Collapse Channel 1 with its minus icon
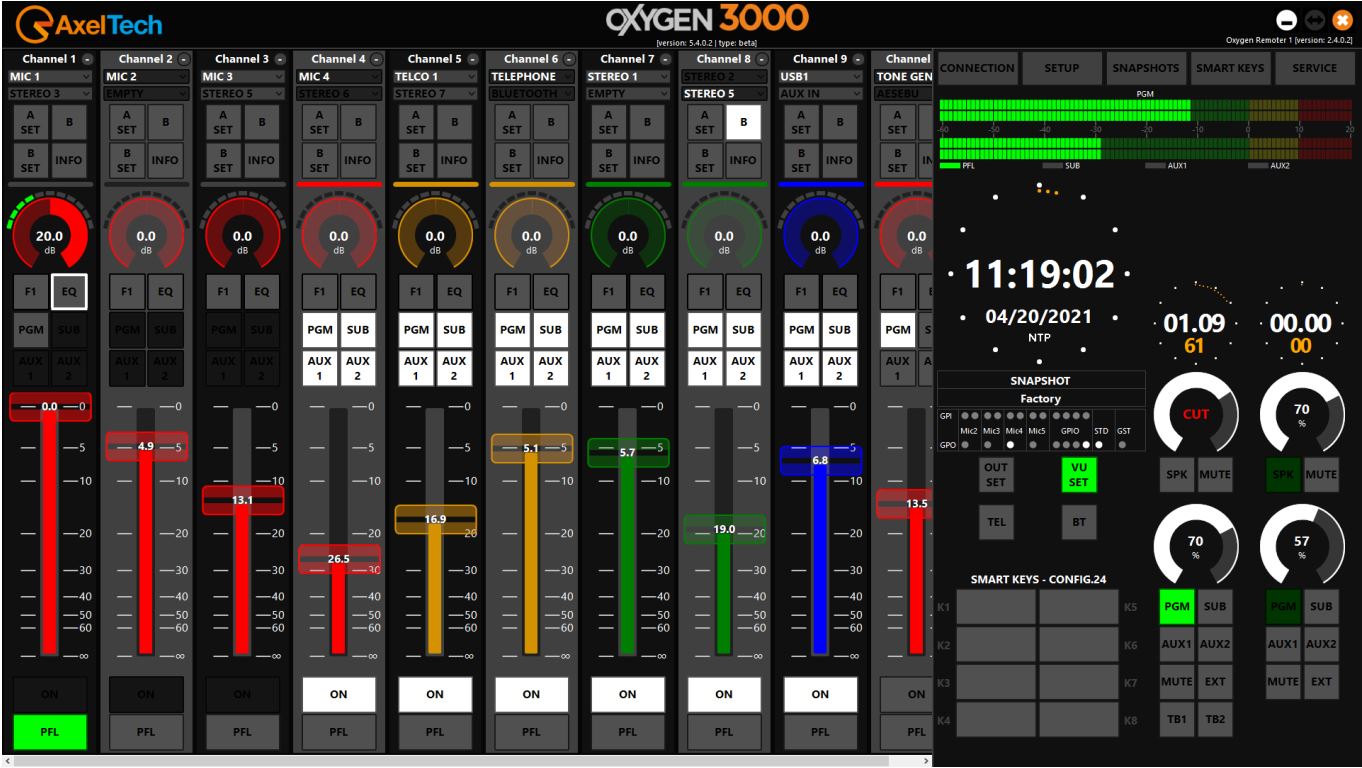 [88, 59]
